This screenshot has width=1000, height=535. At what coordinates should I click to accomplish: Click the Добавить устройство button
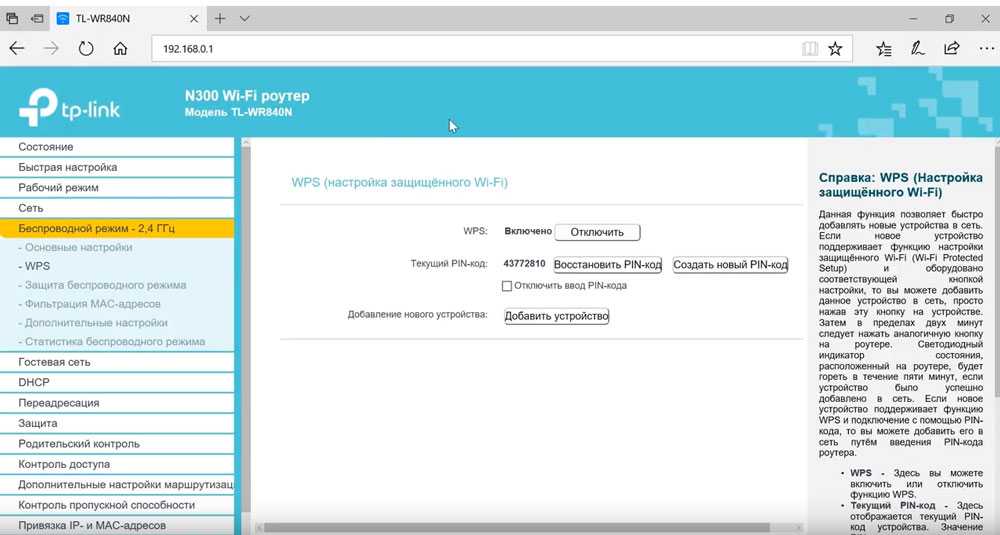tap(556, 316)
